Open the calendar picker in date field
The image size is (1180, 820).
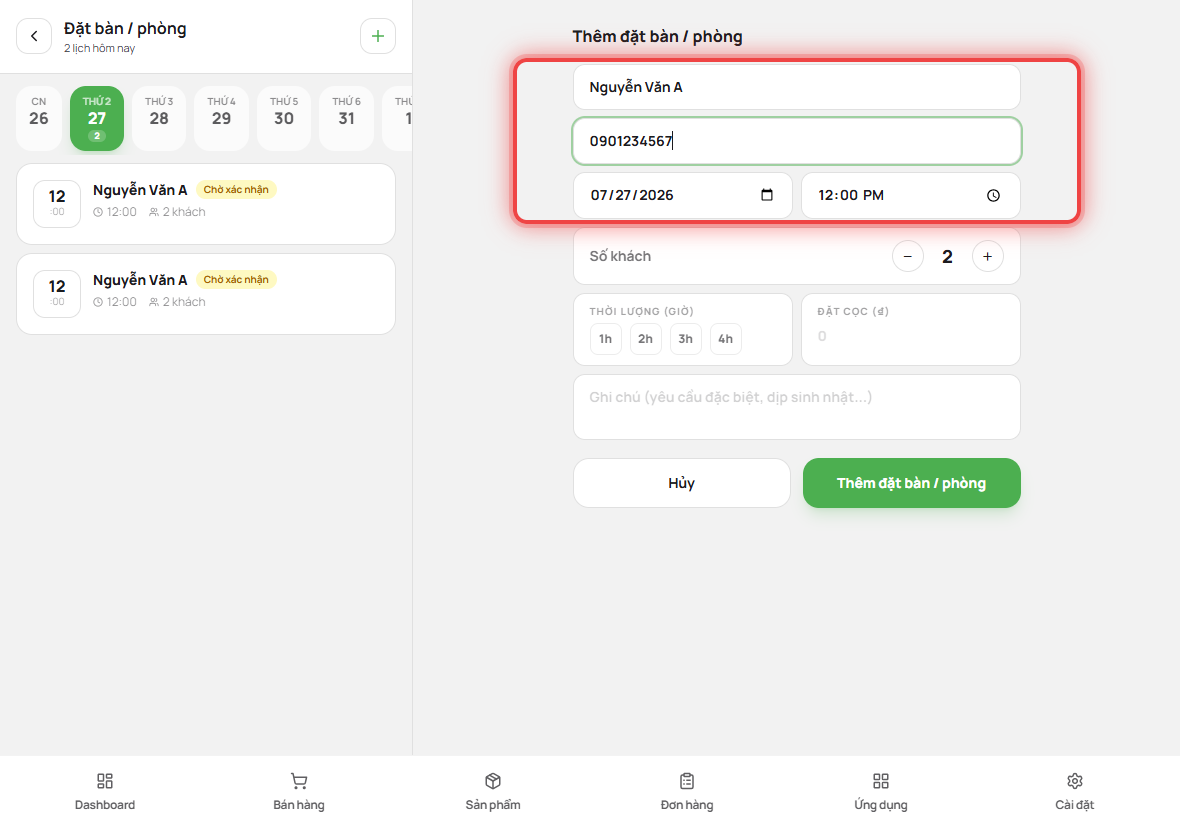pyautogui.click(x=767, y=196)
